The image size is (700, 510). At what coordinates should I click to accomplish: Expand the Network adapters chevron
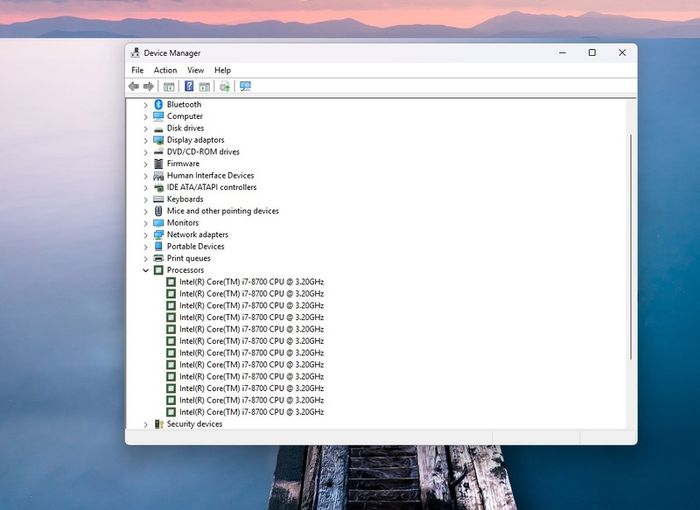pyautogui.click(x=146, y=235)
